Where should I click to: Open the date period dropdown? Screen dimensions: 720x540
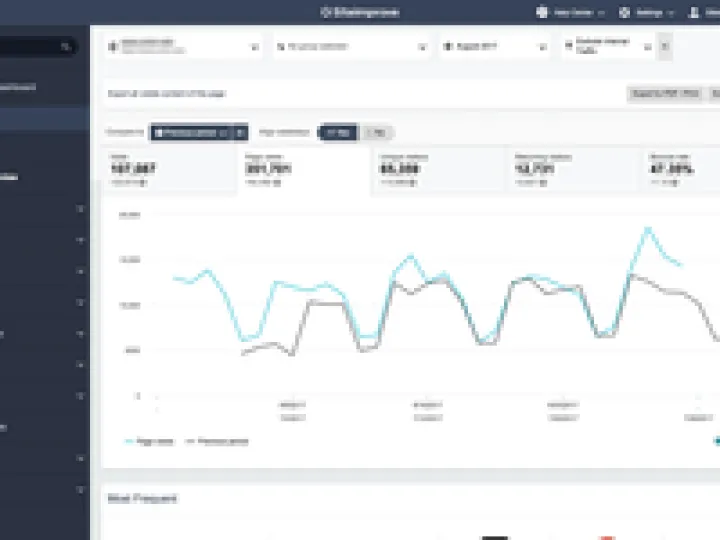(492, 46)
